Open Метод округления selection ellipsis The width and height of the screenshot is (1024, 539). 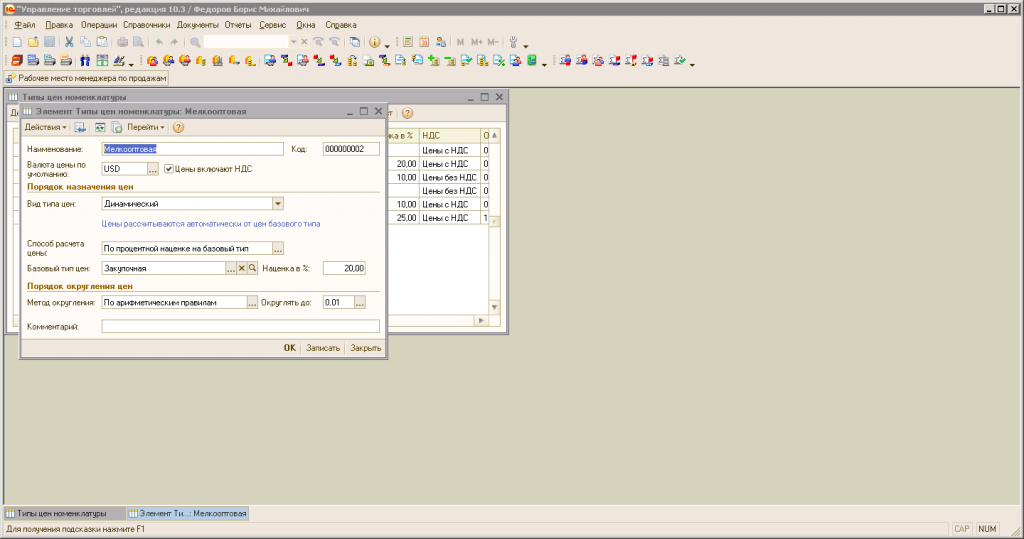point(252,302)
